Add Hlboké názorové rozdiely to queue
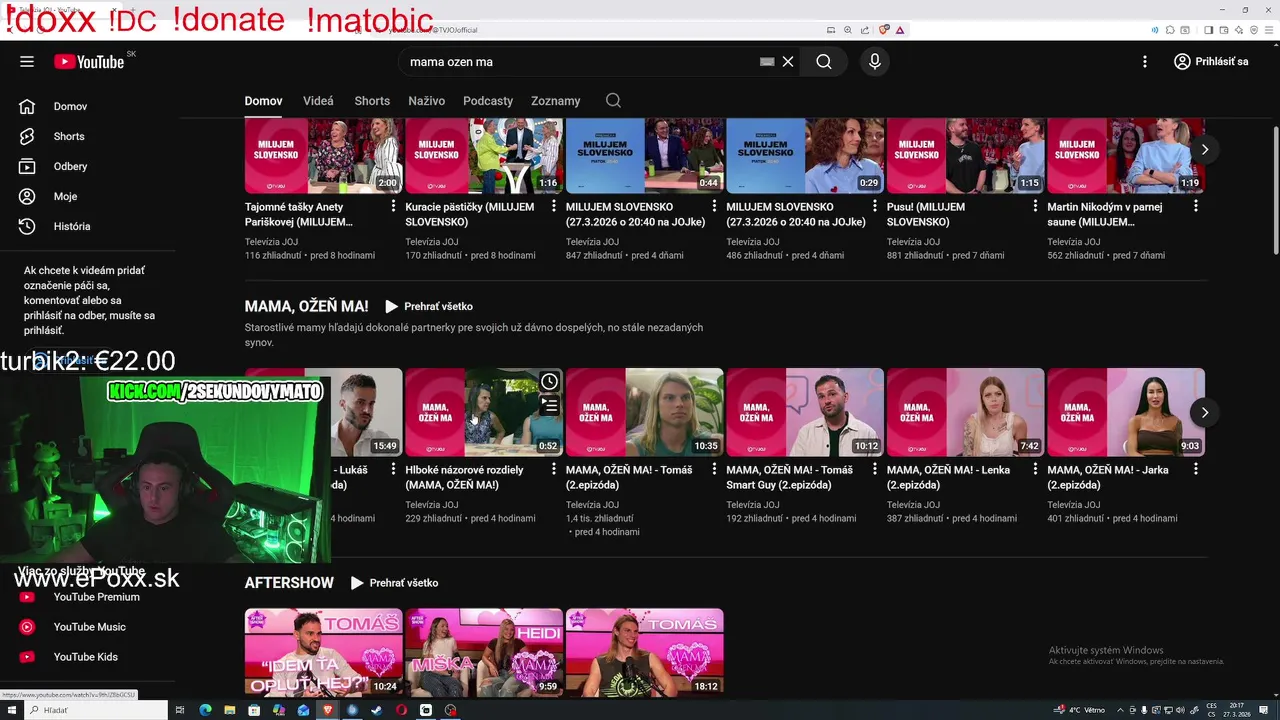 coord(550,406)
